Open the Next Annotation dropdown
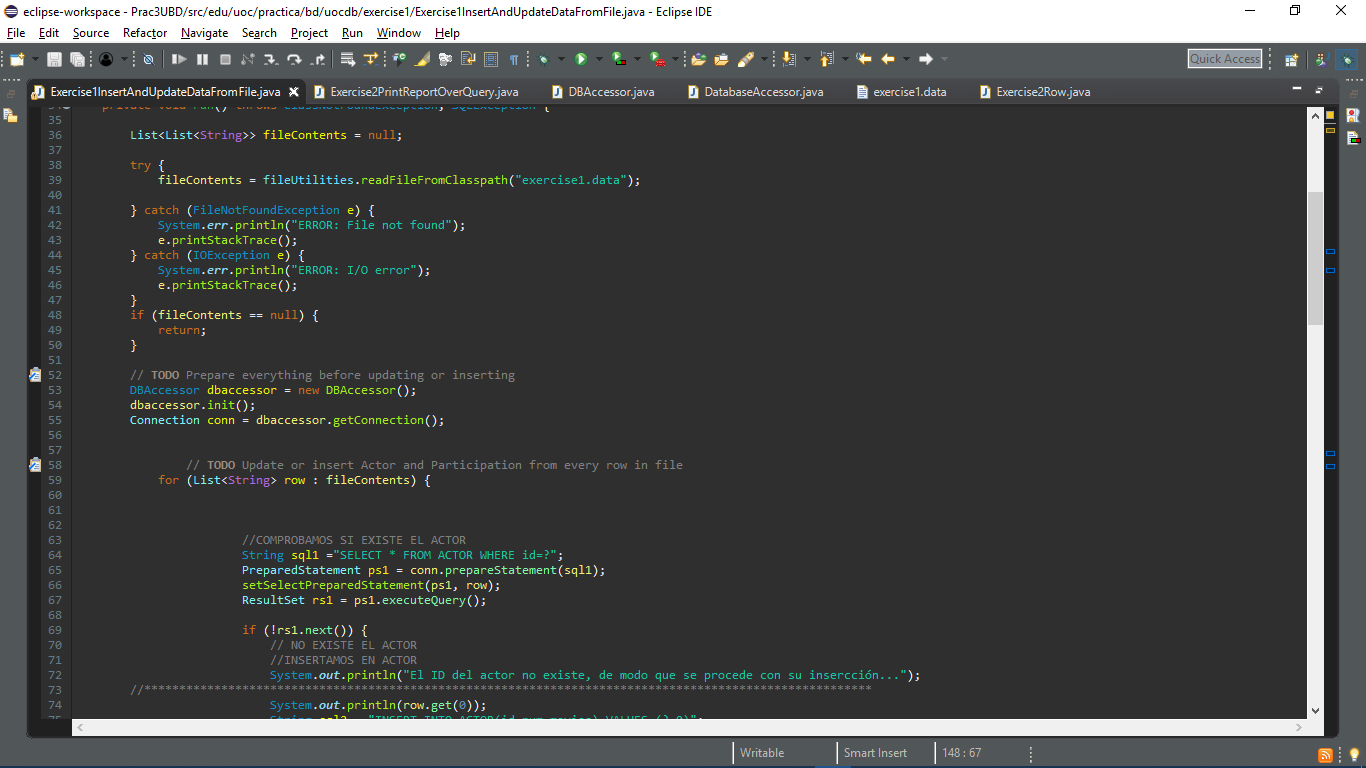The height and width of the screenshot is (768, 1366). tap(807, 59)
